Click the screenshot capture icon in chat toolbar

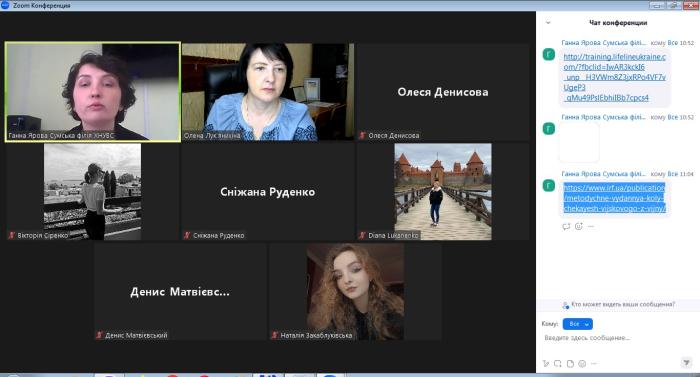558,364
